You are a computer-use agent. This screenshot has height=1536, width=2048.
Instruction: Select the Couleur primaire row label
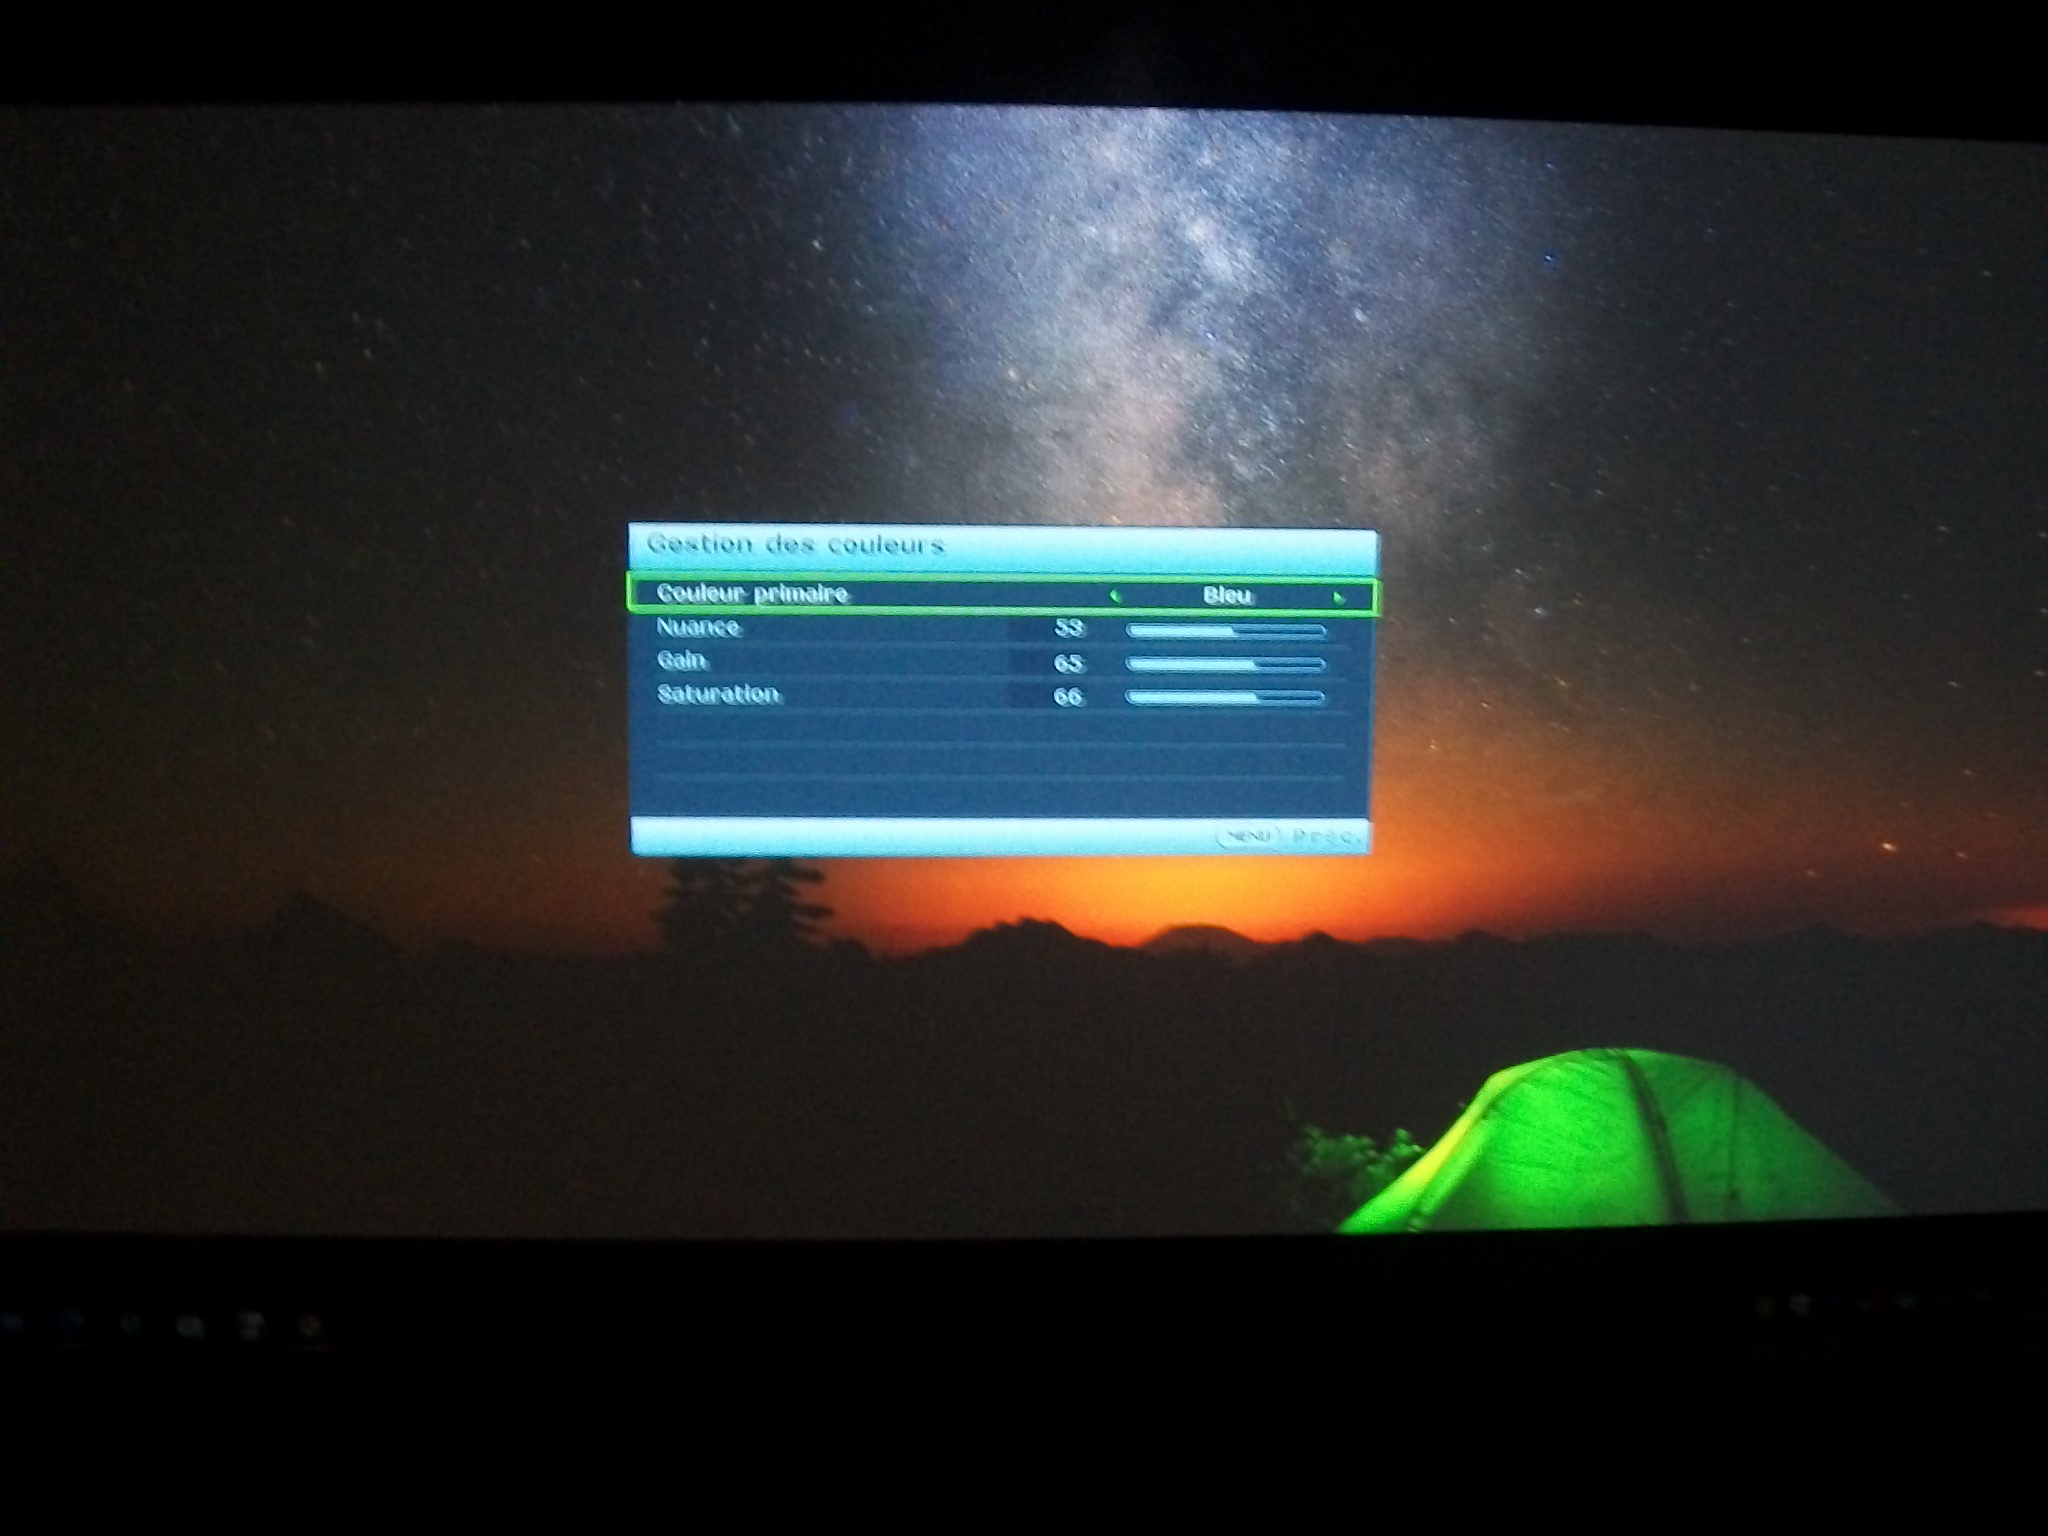point(753,594)
